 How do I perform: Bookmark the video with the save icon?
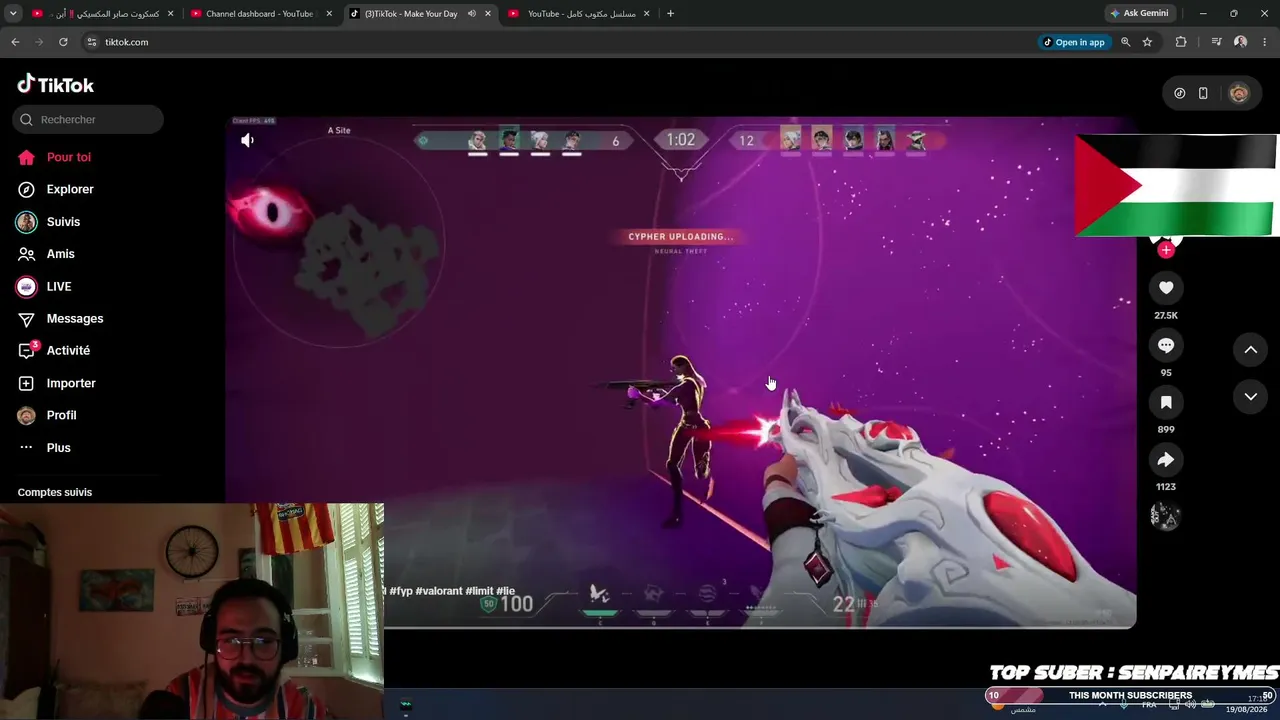coord(1166,402)
